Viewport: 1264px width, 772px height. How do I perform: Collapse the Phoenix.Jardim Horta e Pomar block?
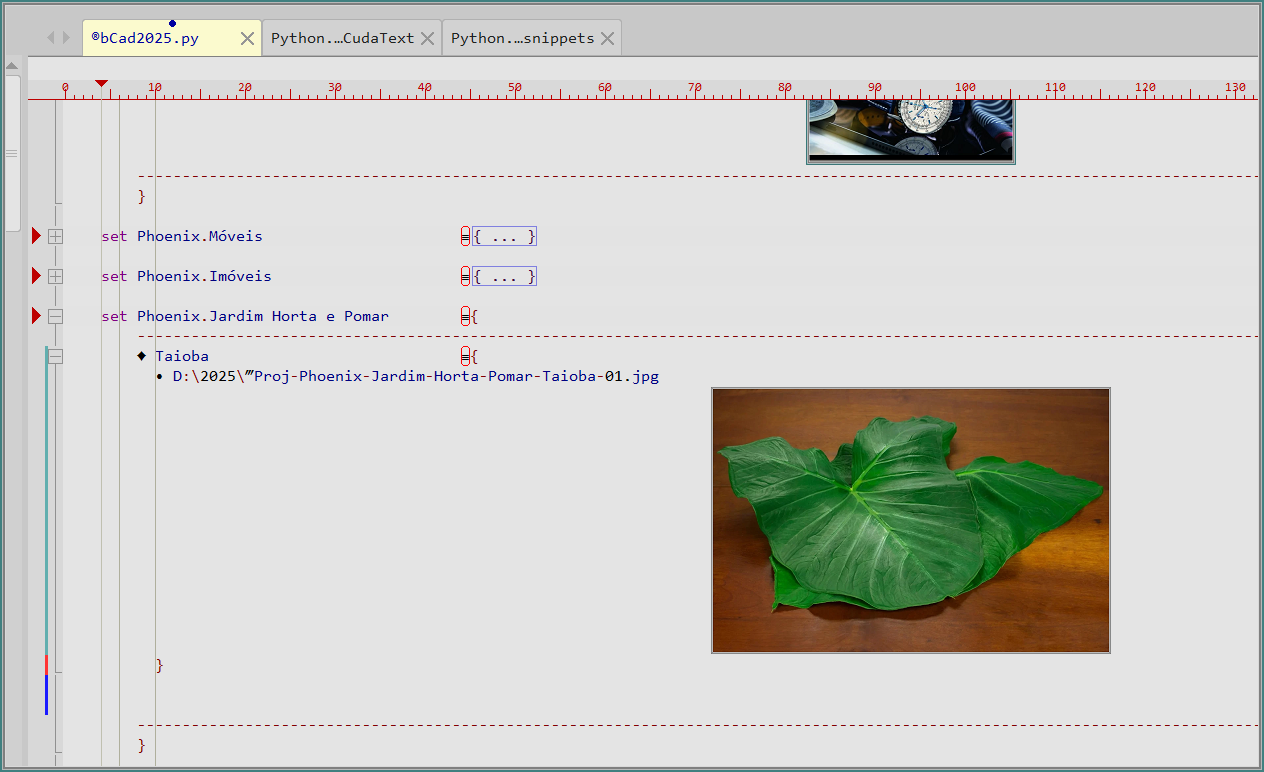point(56,316)
